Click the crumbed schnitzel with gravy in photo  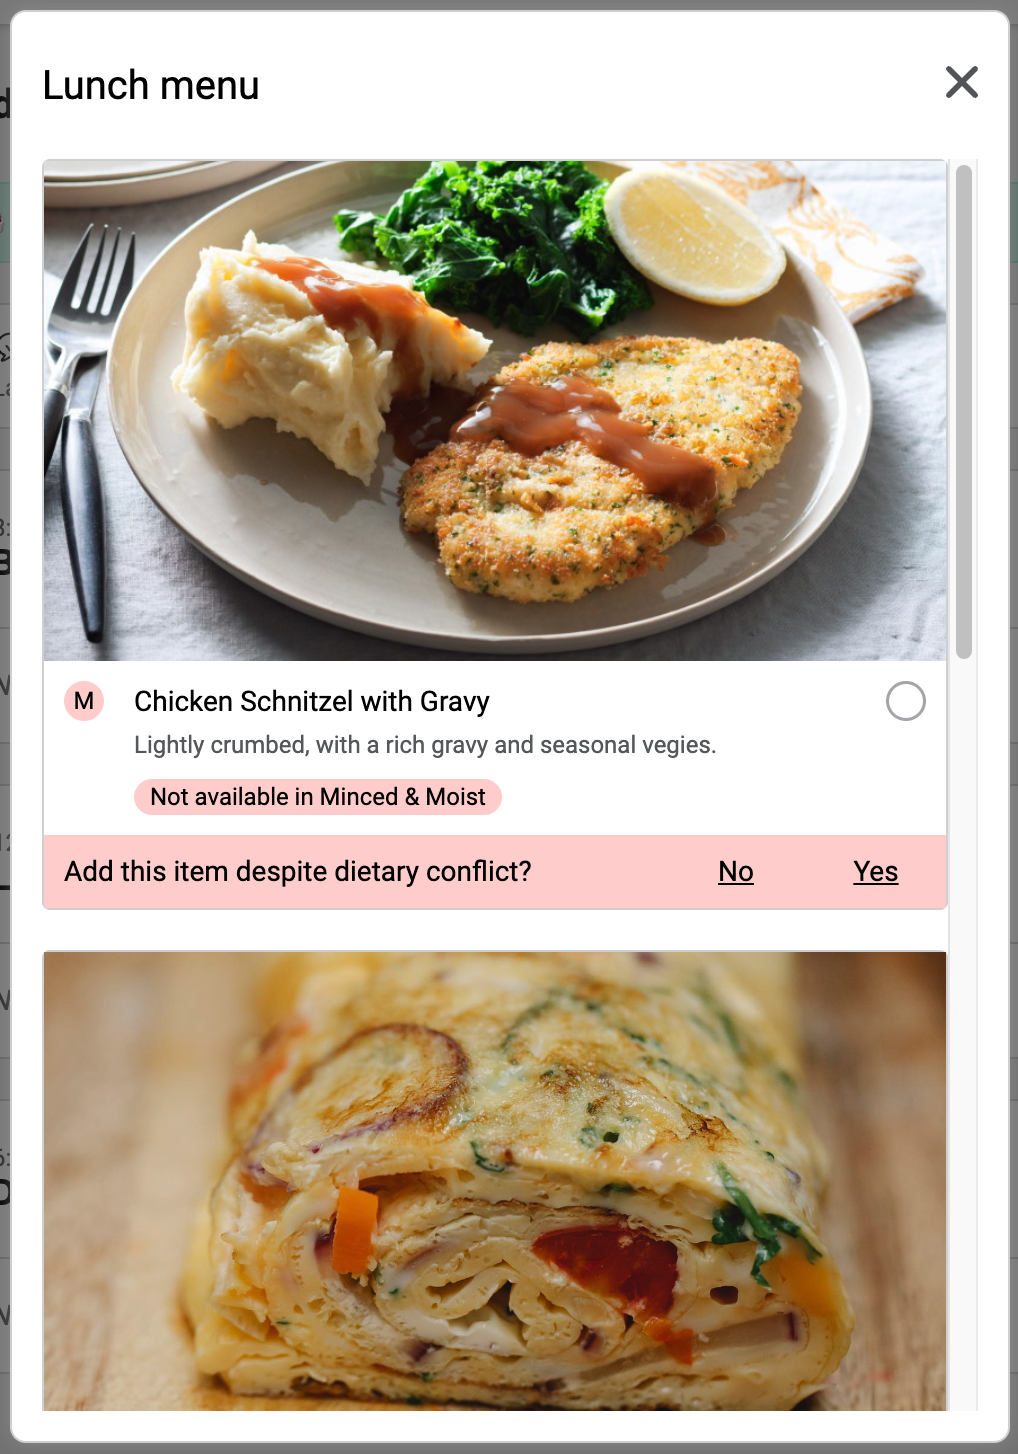click(x=600, y=465)
